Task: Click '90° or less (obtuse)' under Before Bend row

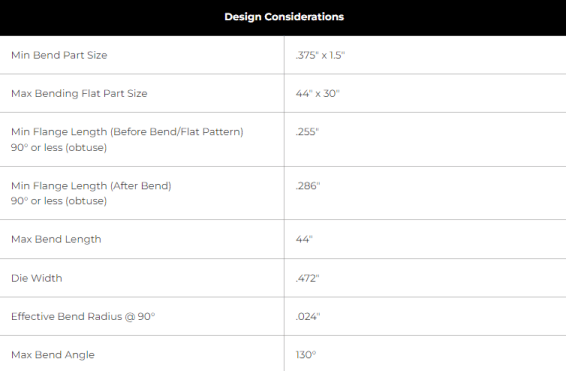Action: pyautogui.click(x=59, y=148)
